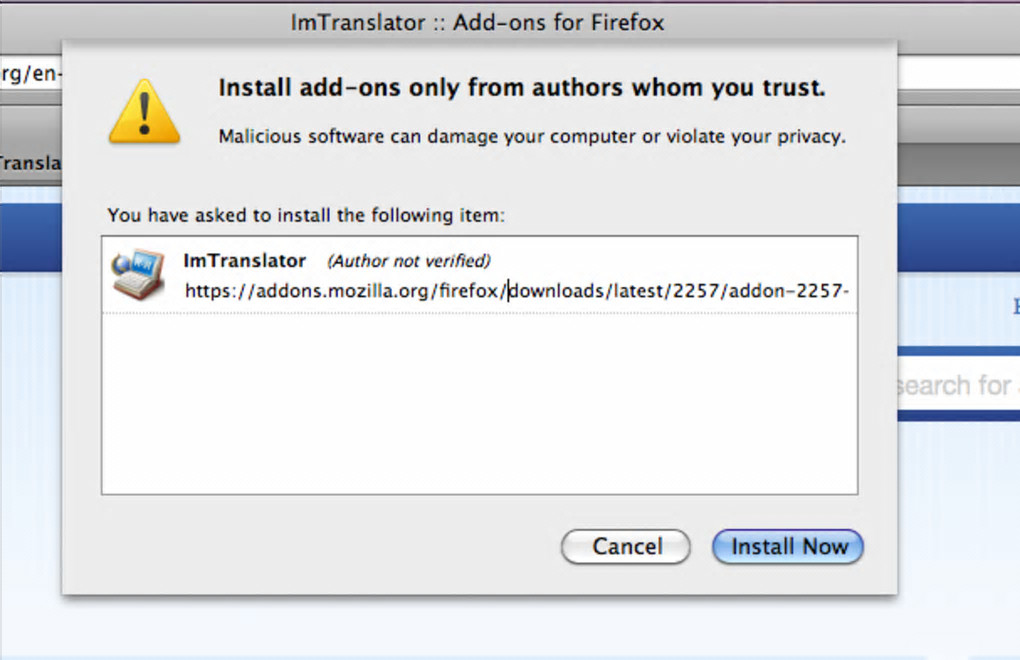Click the Author not verified label
The image size is (1020, 660).
click(409, 261)
